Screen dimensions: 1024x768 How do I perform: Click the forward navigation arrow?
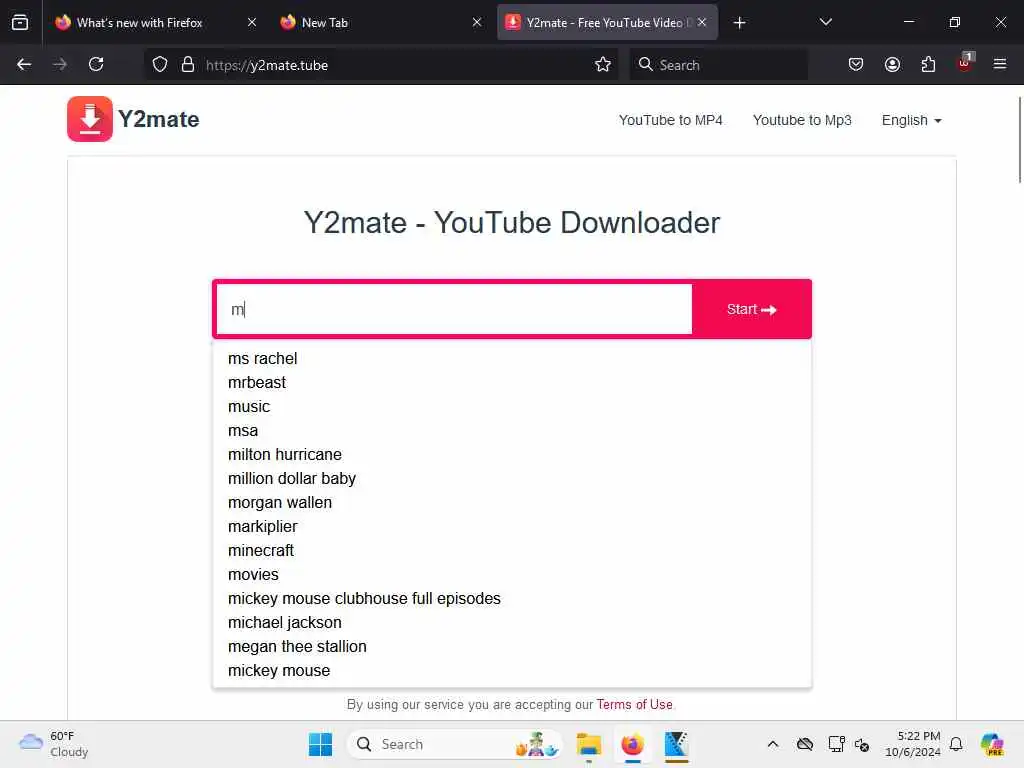tap(60, 64)
